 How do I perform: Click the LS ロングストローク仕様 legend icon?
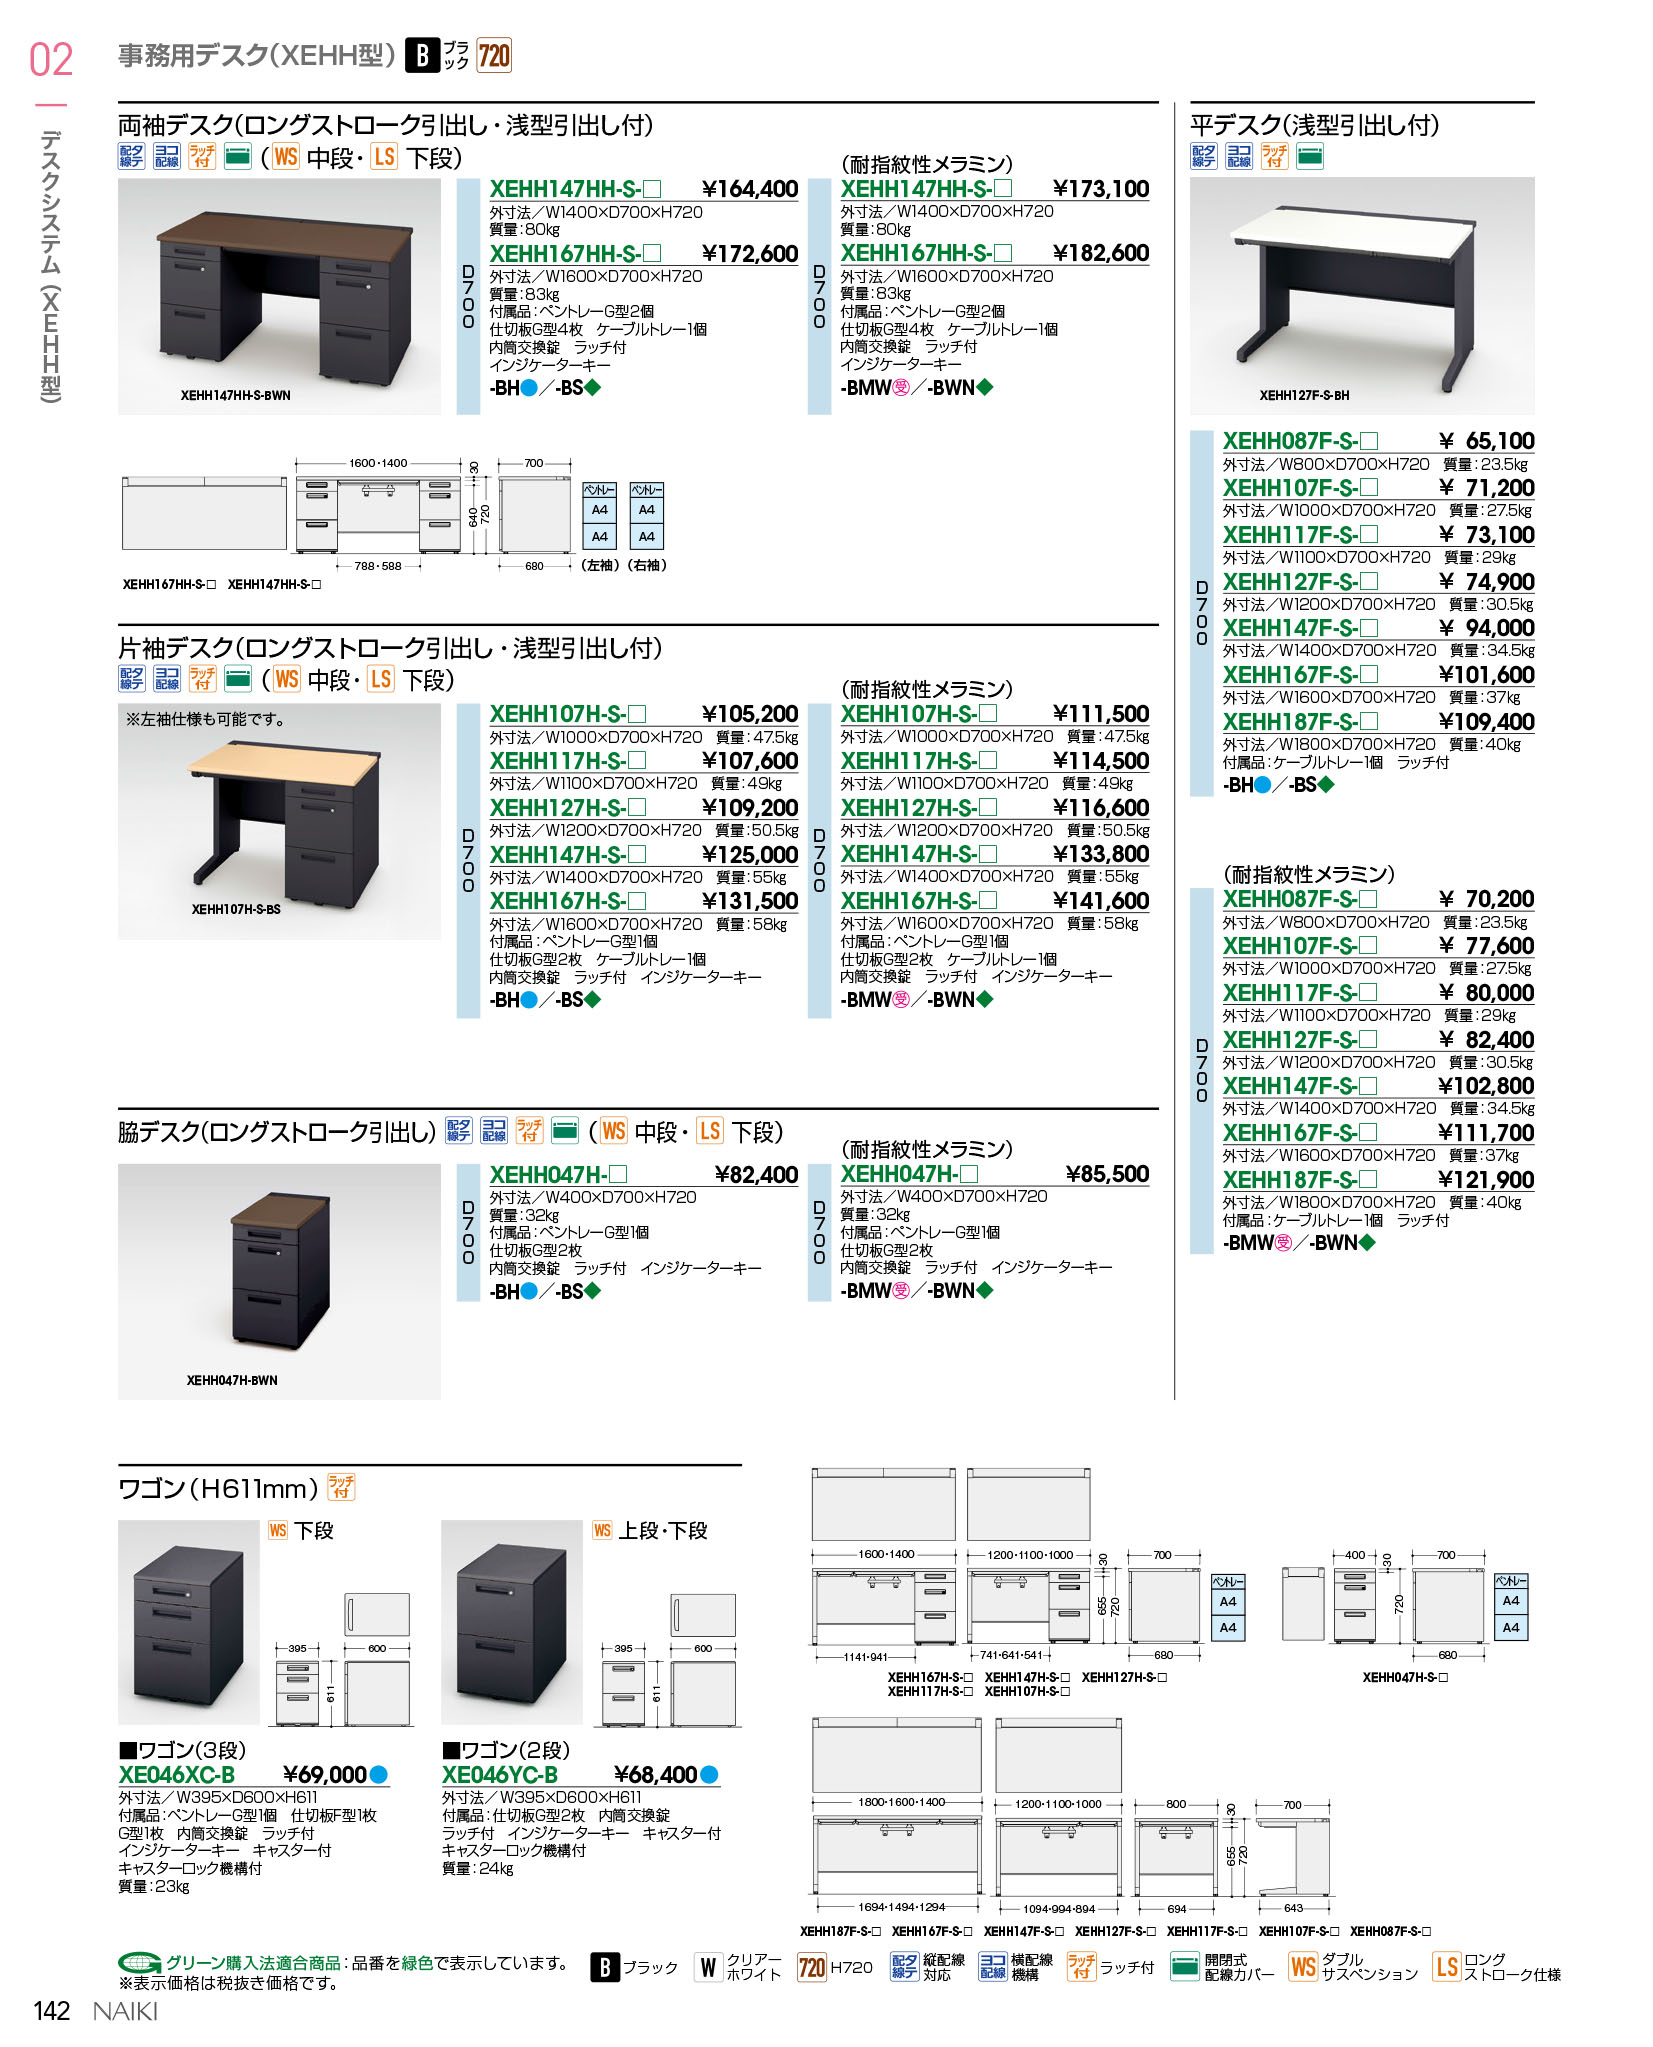pos(1446,1967)
